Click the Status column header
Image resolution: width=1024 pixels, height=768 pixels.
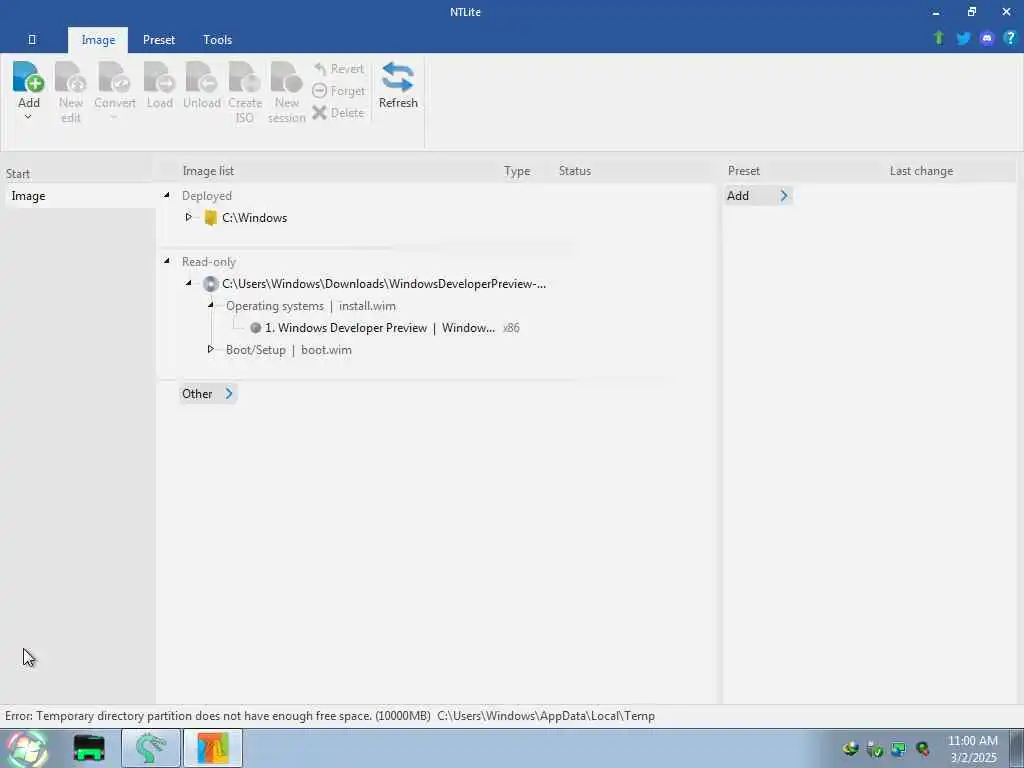point(575,171)
